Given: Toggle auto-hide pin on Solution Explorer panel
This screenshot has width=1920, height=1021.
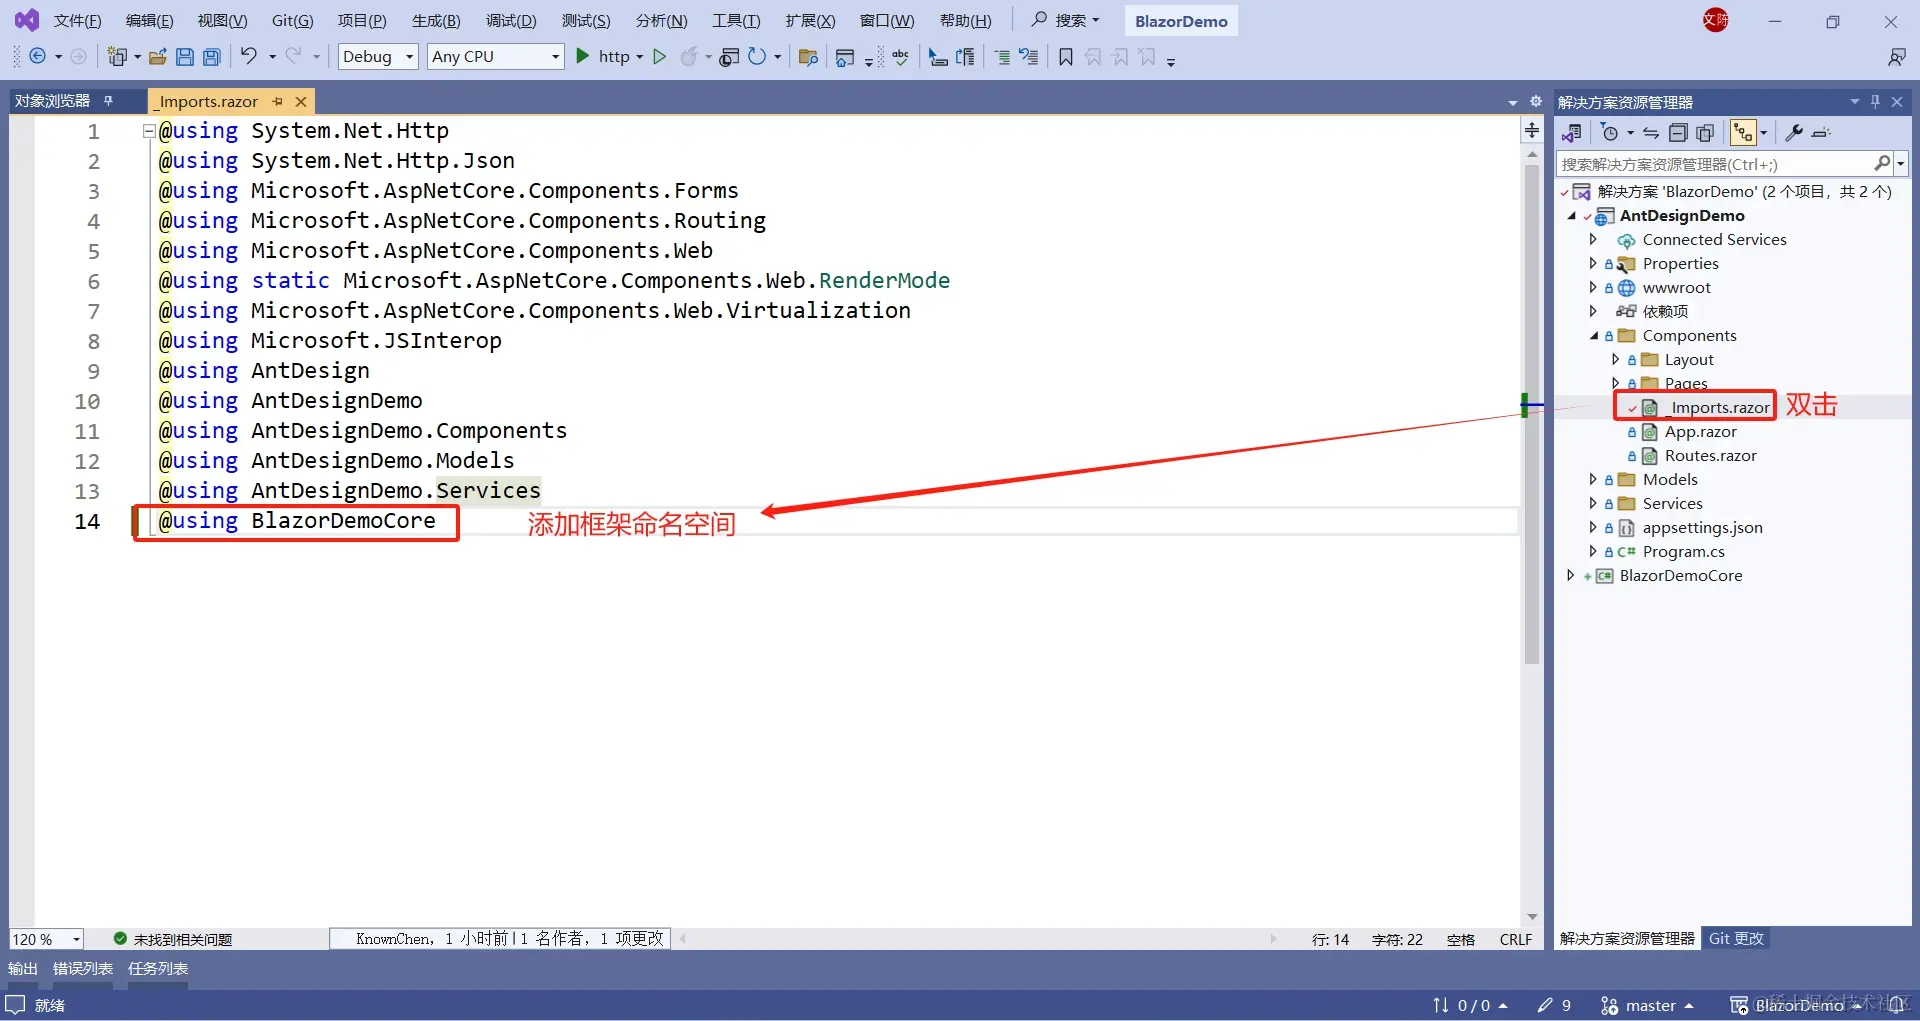Looking at the screenshot, I should tap(1875, 101).
